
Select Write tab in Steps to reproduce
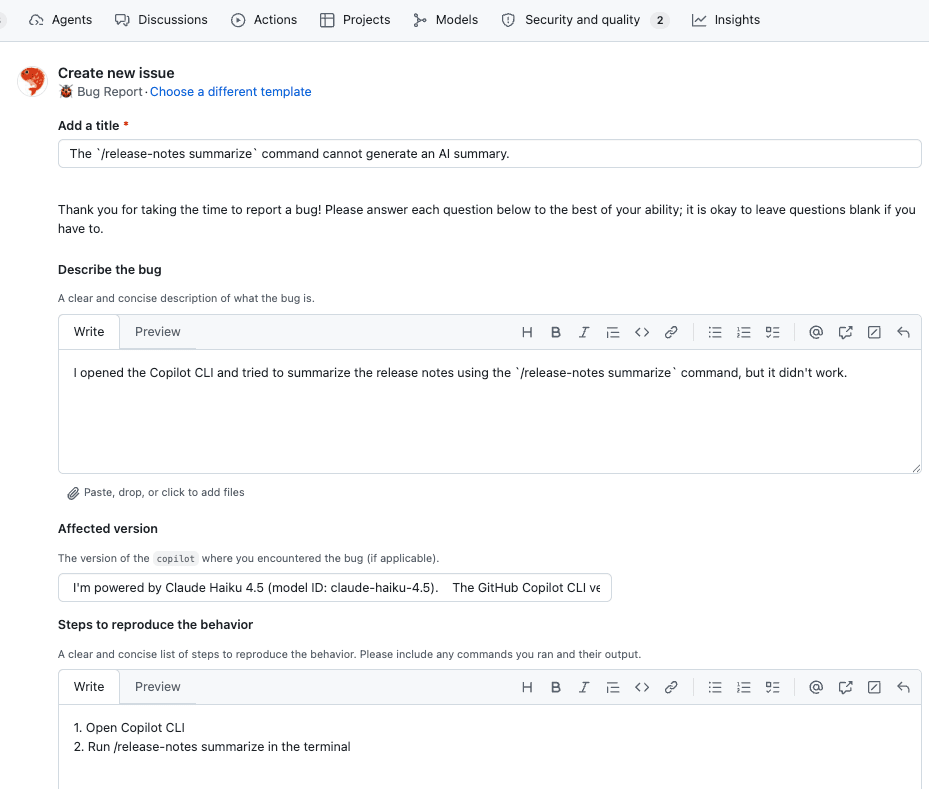(x=89, y=687)
